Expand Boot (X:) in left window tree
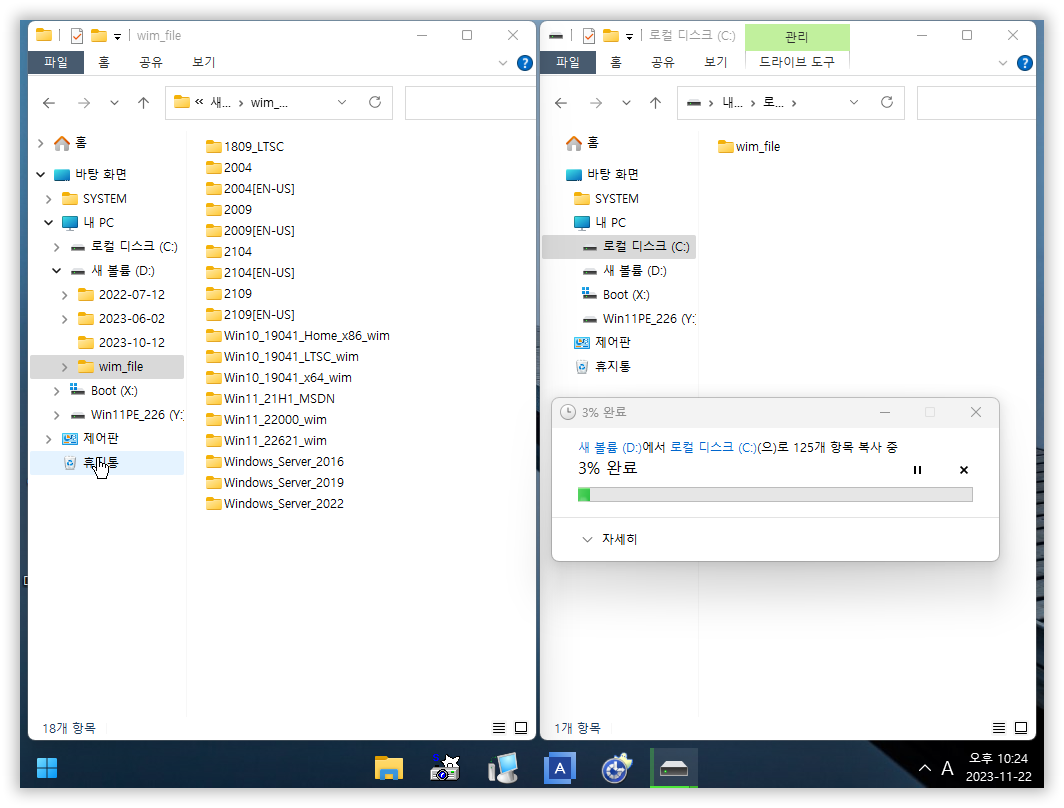The image size is (1064, 808). click(x=56, y=391)
